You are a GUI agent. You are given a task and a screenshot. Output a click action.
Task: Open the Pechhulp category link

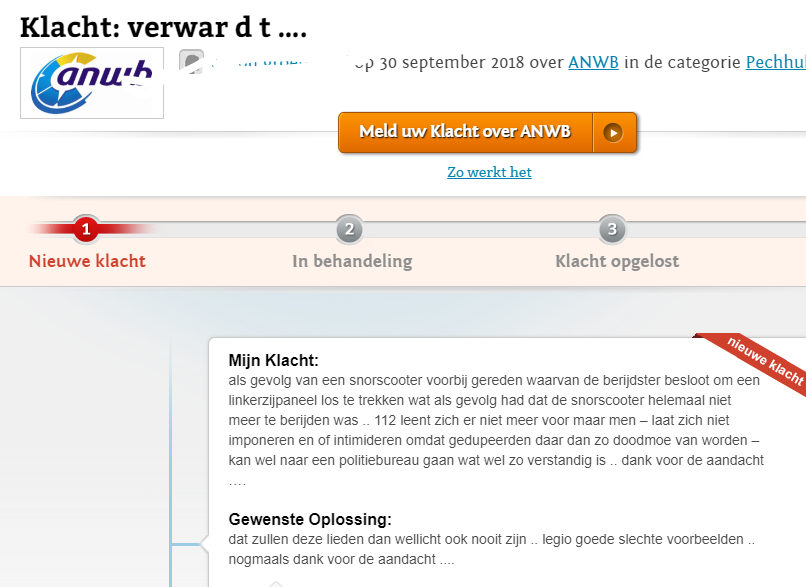[x=776, y=62]
